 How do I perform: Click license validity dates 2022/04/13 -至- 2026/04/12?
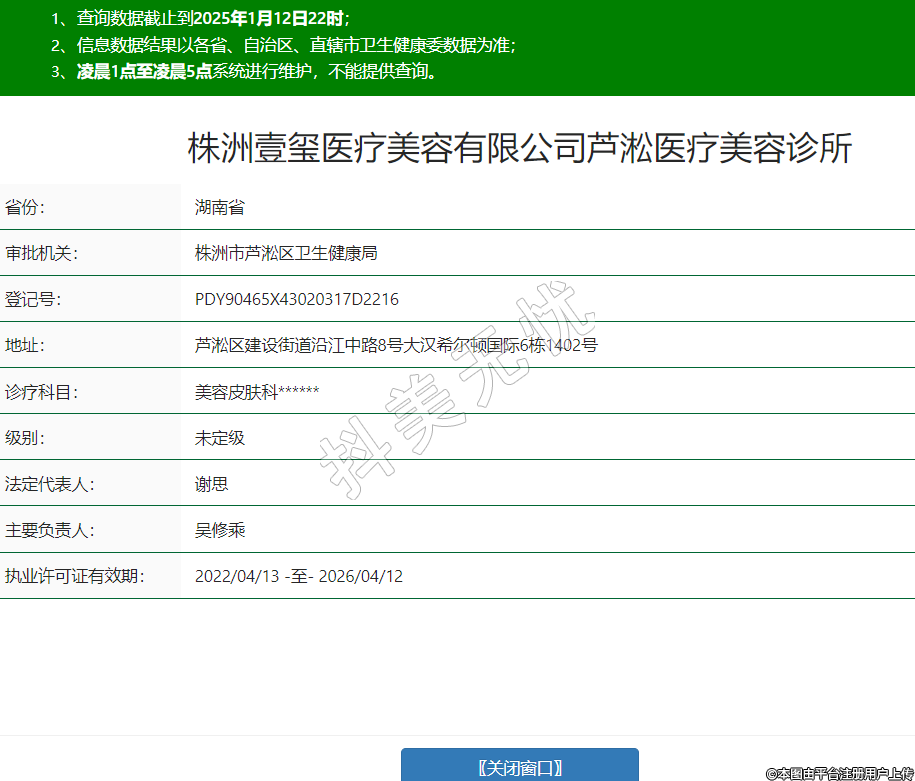(x=299, y=576)
